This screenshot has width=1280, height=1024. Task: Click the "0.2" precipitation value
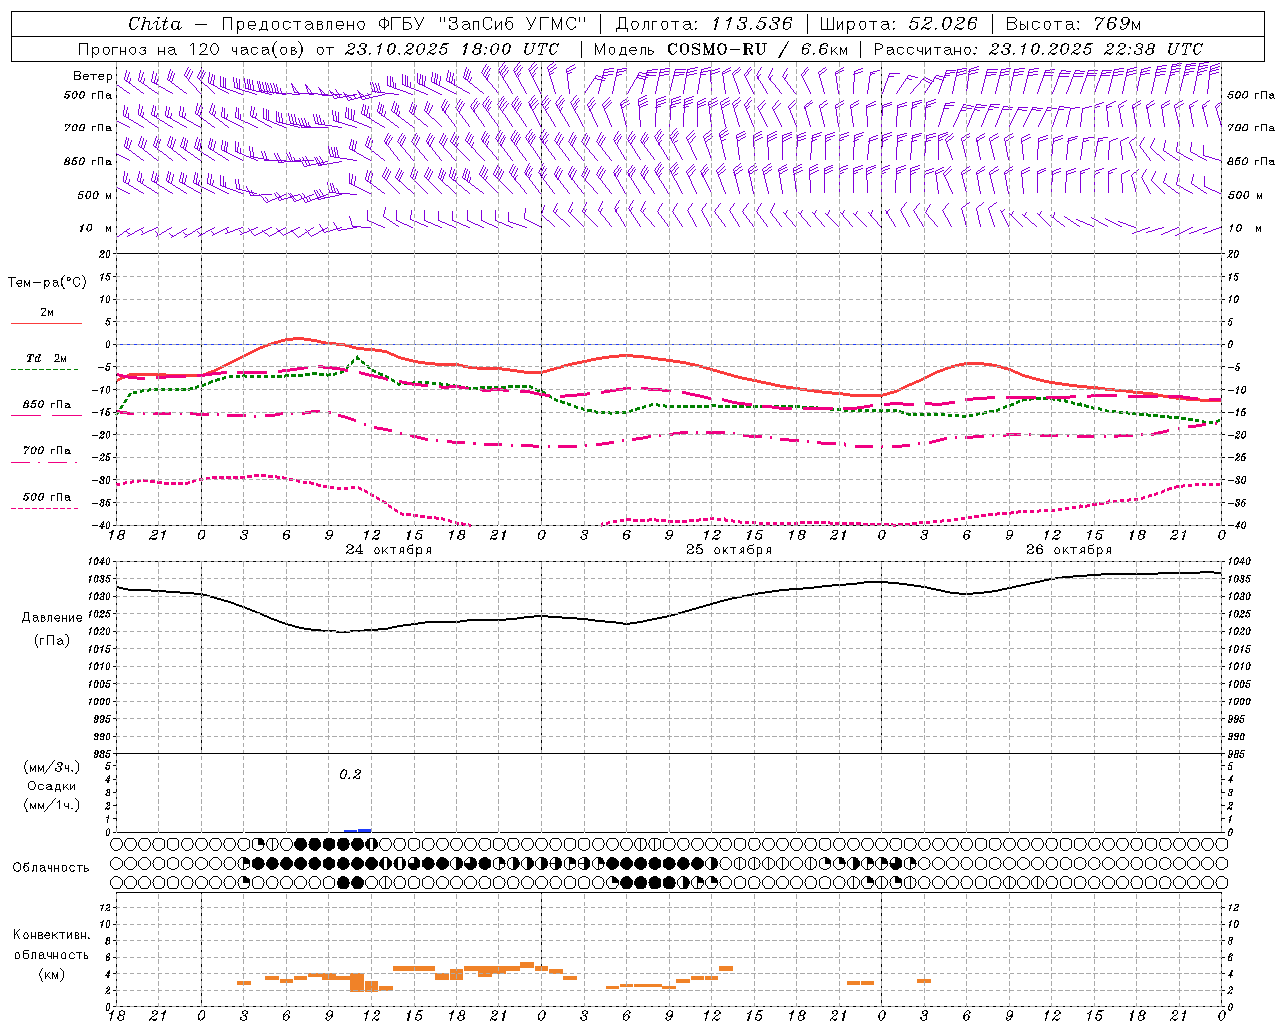click(x=350, y=774)
